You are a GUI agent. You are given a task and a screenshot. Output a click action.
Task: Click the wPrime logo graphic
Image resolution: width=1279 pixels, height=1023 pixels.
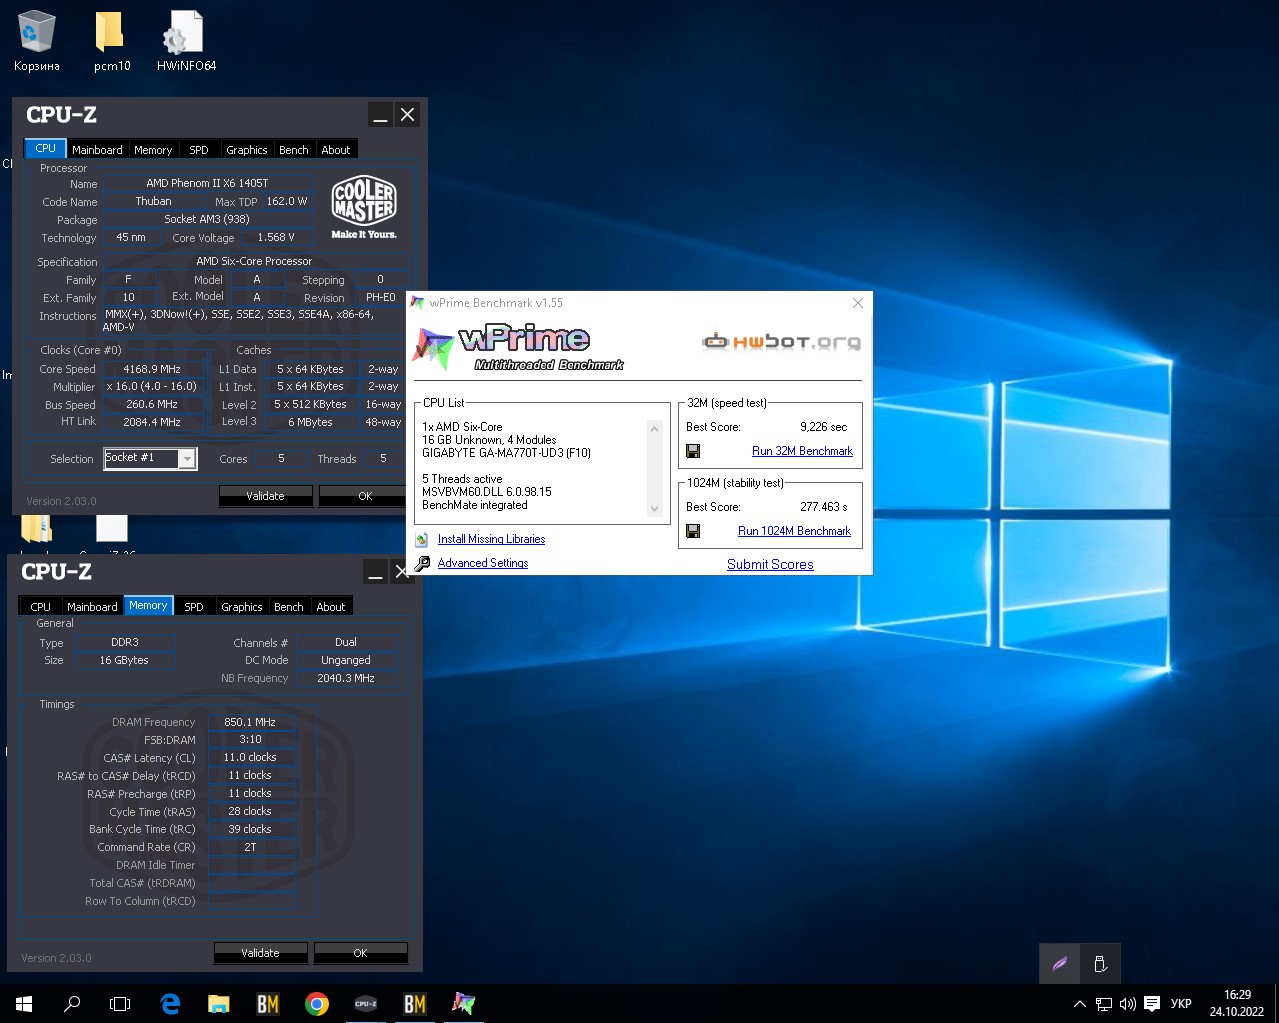[x=518, y=347]
